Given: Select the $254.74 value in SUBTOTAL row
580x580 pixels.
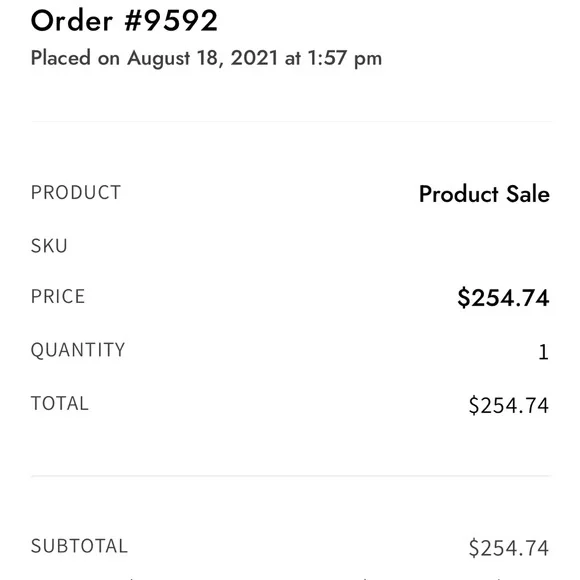Looking at the screenshot, I should (x=509, y=548).
